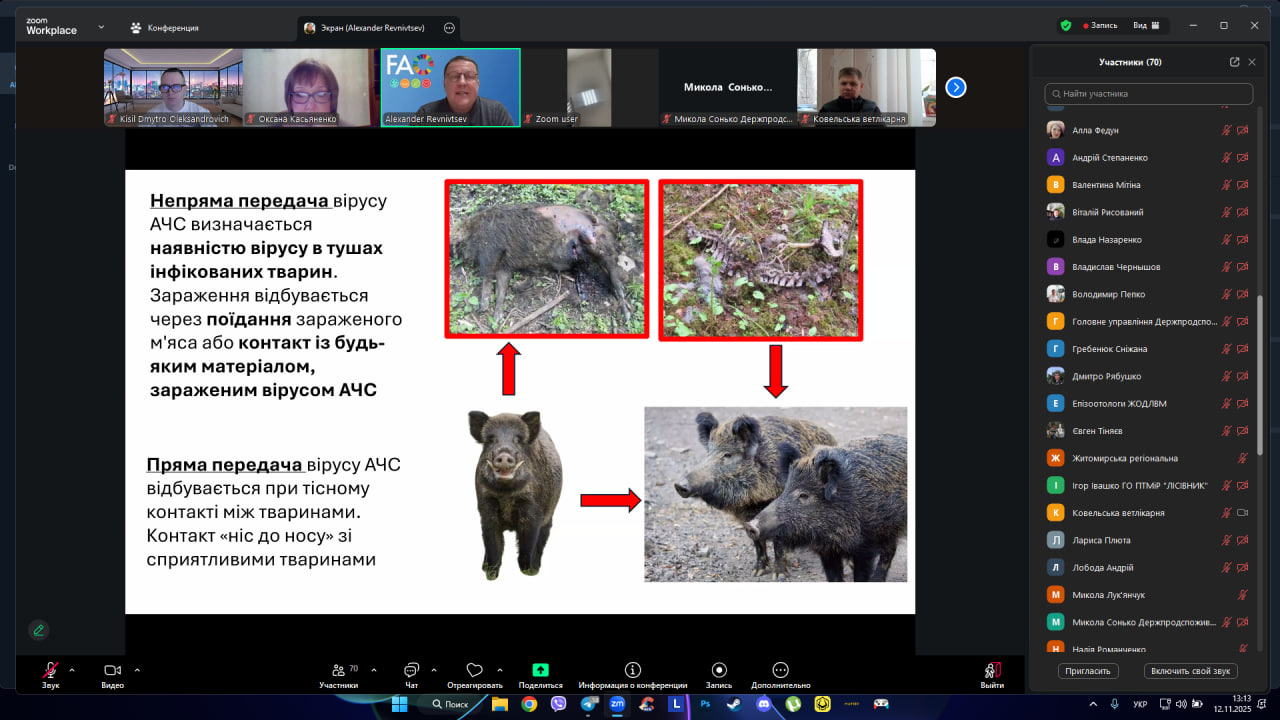
Task: Unmute the microphone with Звук
Action: (x=49, y=671)
